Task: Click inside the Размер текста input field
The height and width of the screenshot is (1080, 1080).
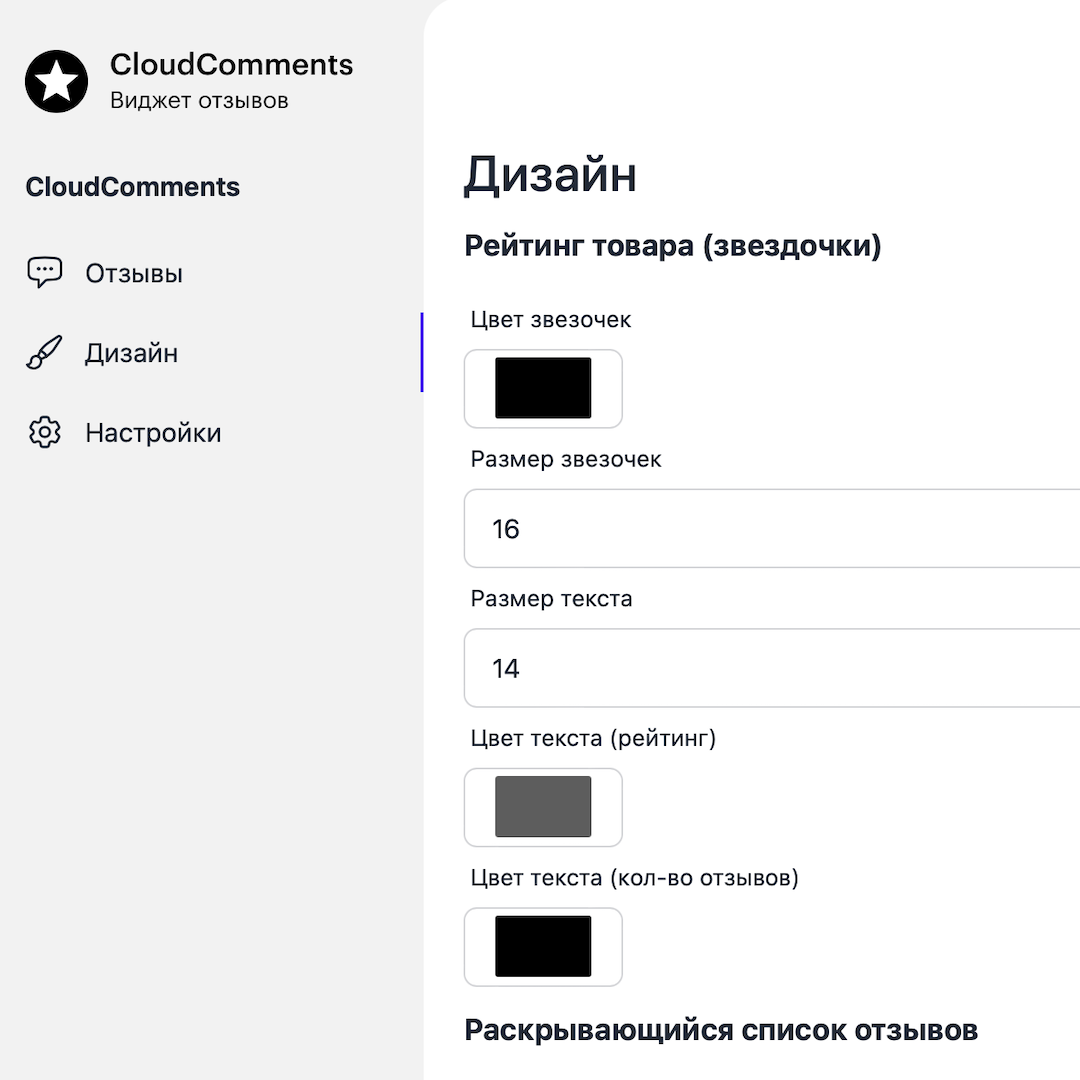Action: (700, 668)
